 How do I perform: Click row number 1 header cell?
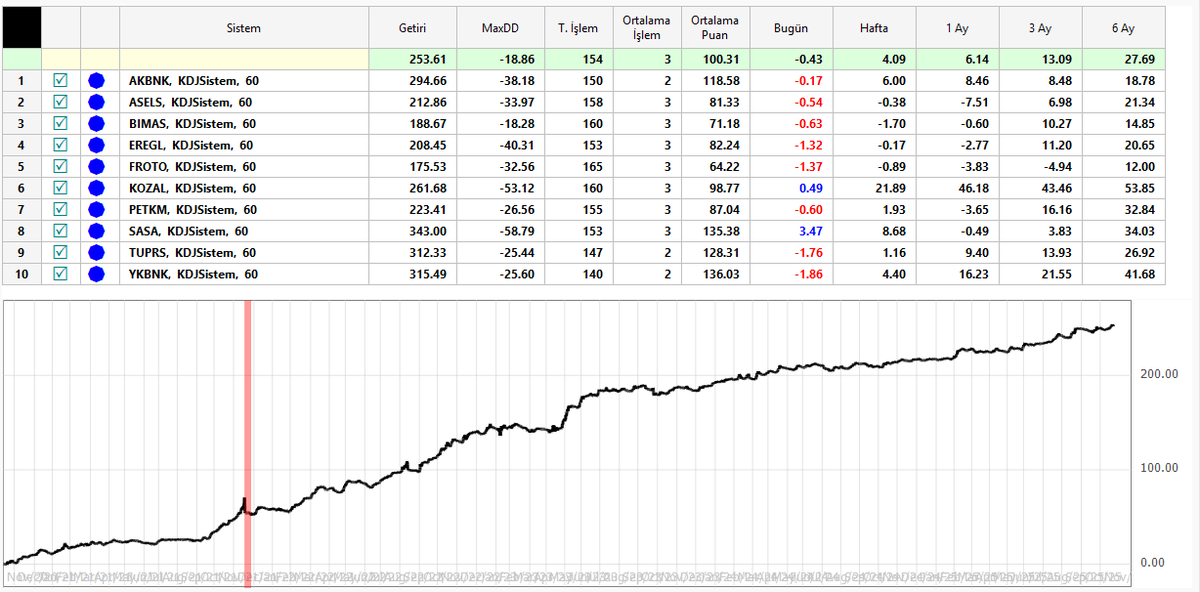[x=22, y=80]
